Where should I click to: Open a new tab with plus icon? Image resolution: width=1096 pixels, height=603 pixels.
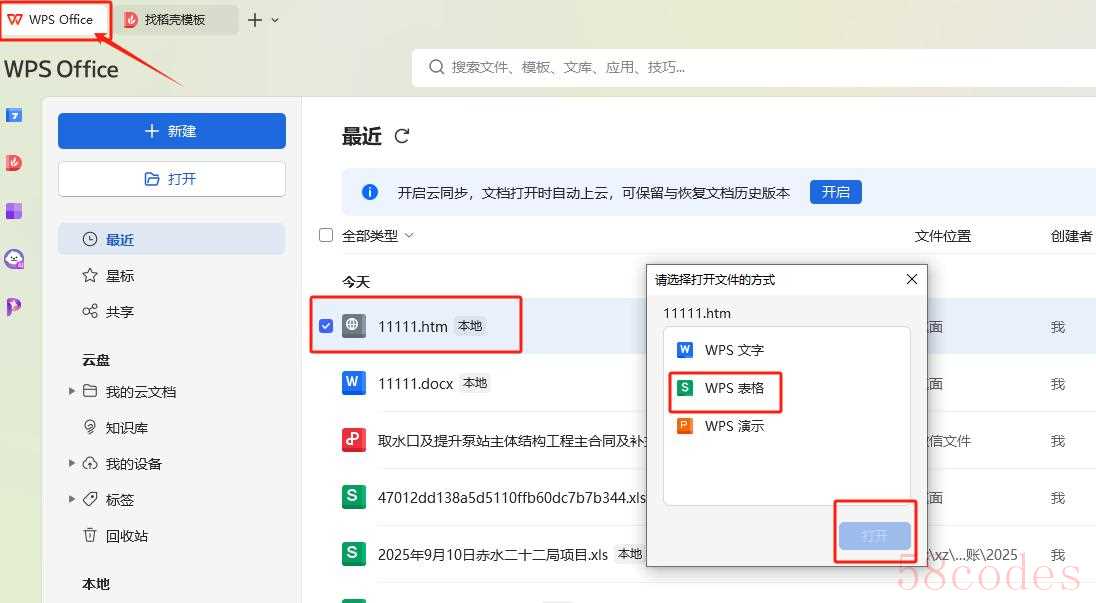pyautogui.click(x=255, y=20)
